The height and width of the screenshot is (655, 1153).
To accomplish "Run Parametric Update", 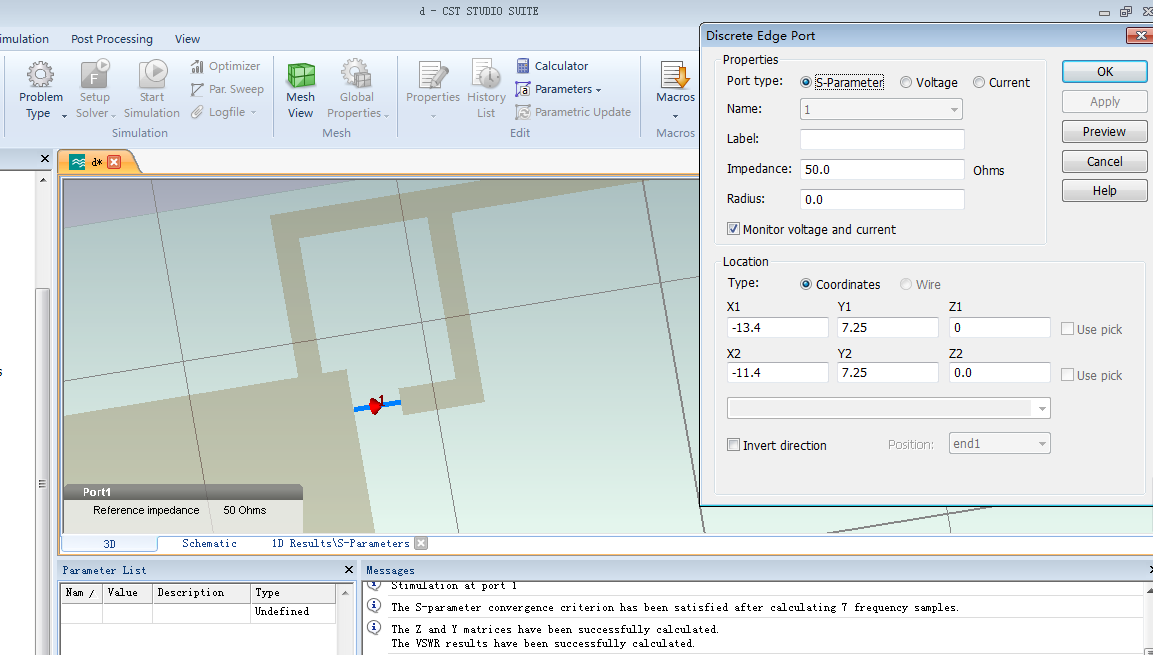I will 573,112.
